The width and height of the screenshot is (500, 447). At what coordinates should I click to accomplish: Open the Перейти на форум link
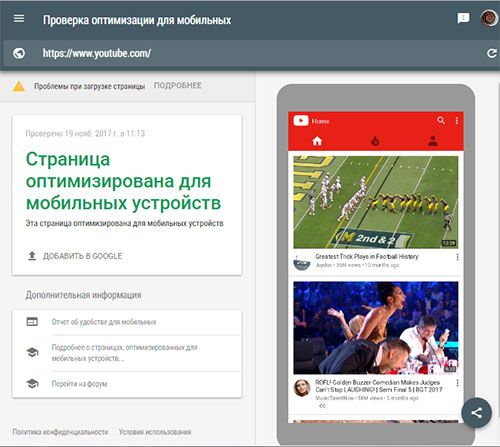(79, 384)
